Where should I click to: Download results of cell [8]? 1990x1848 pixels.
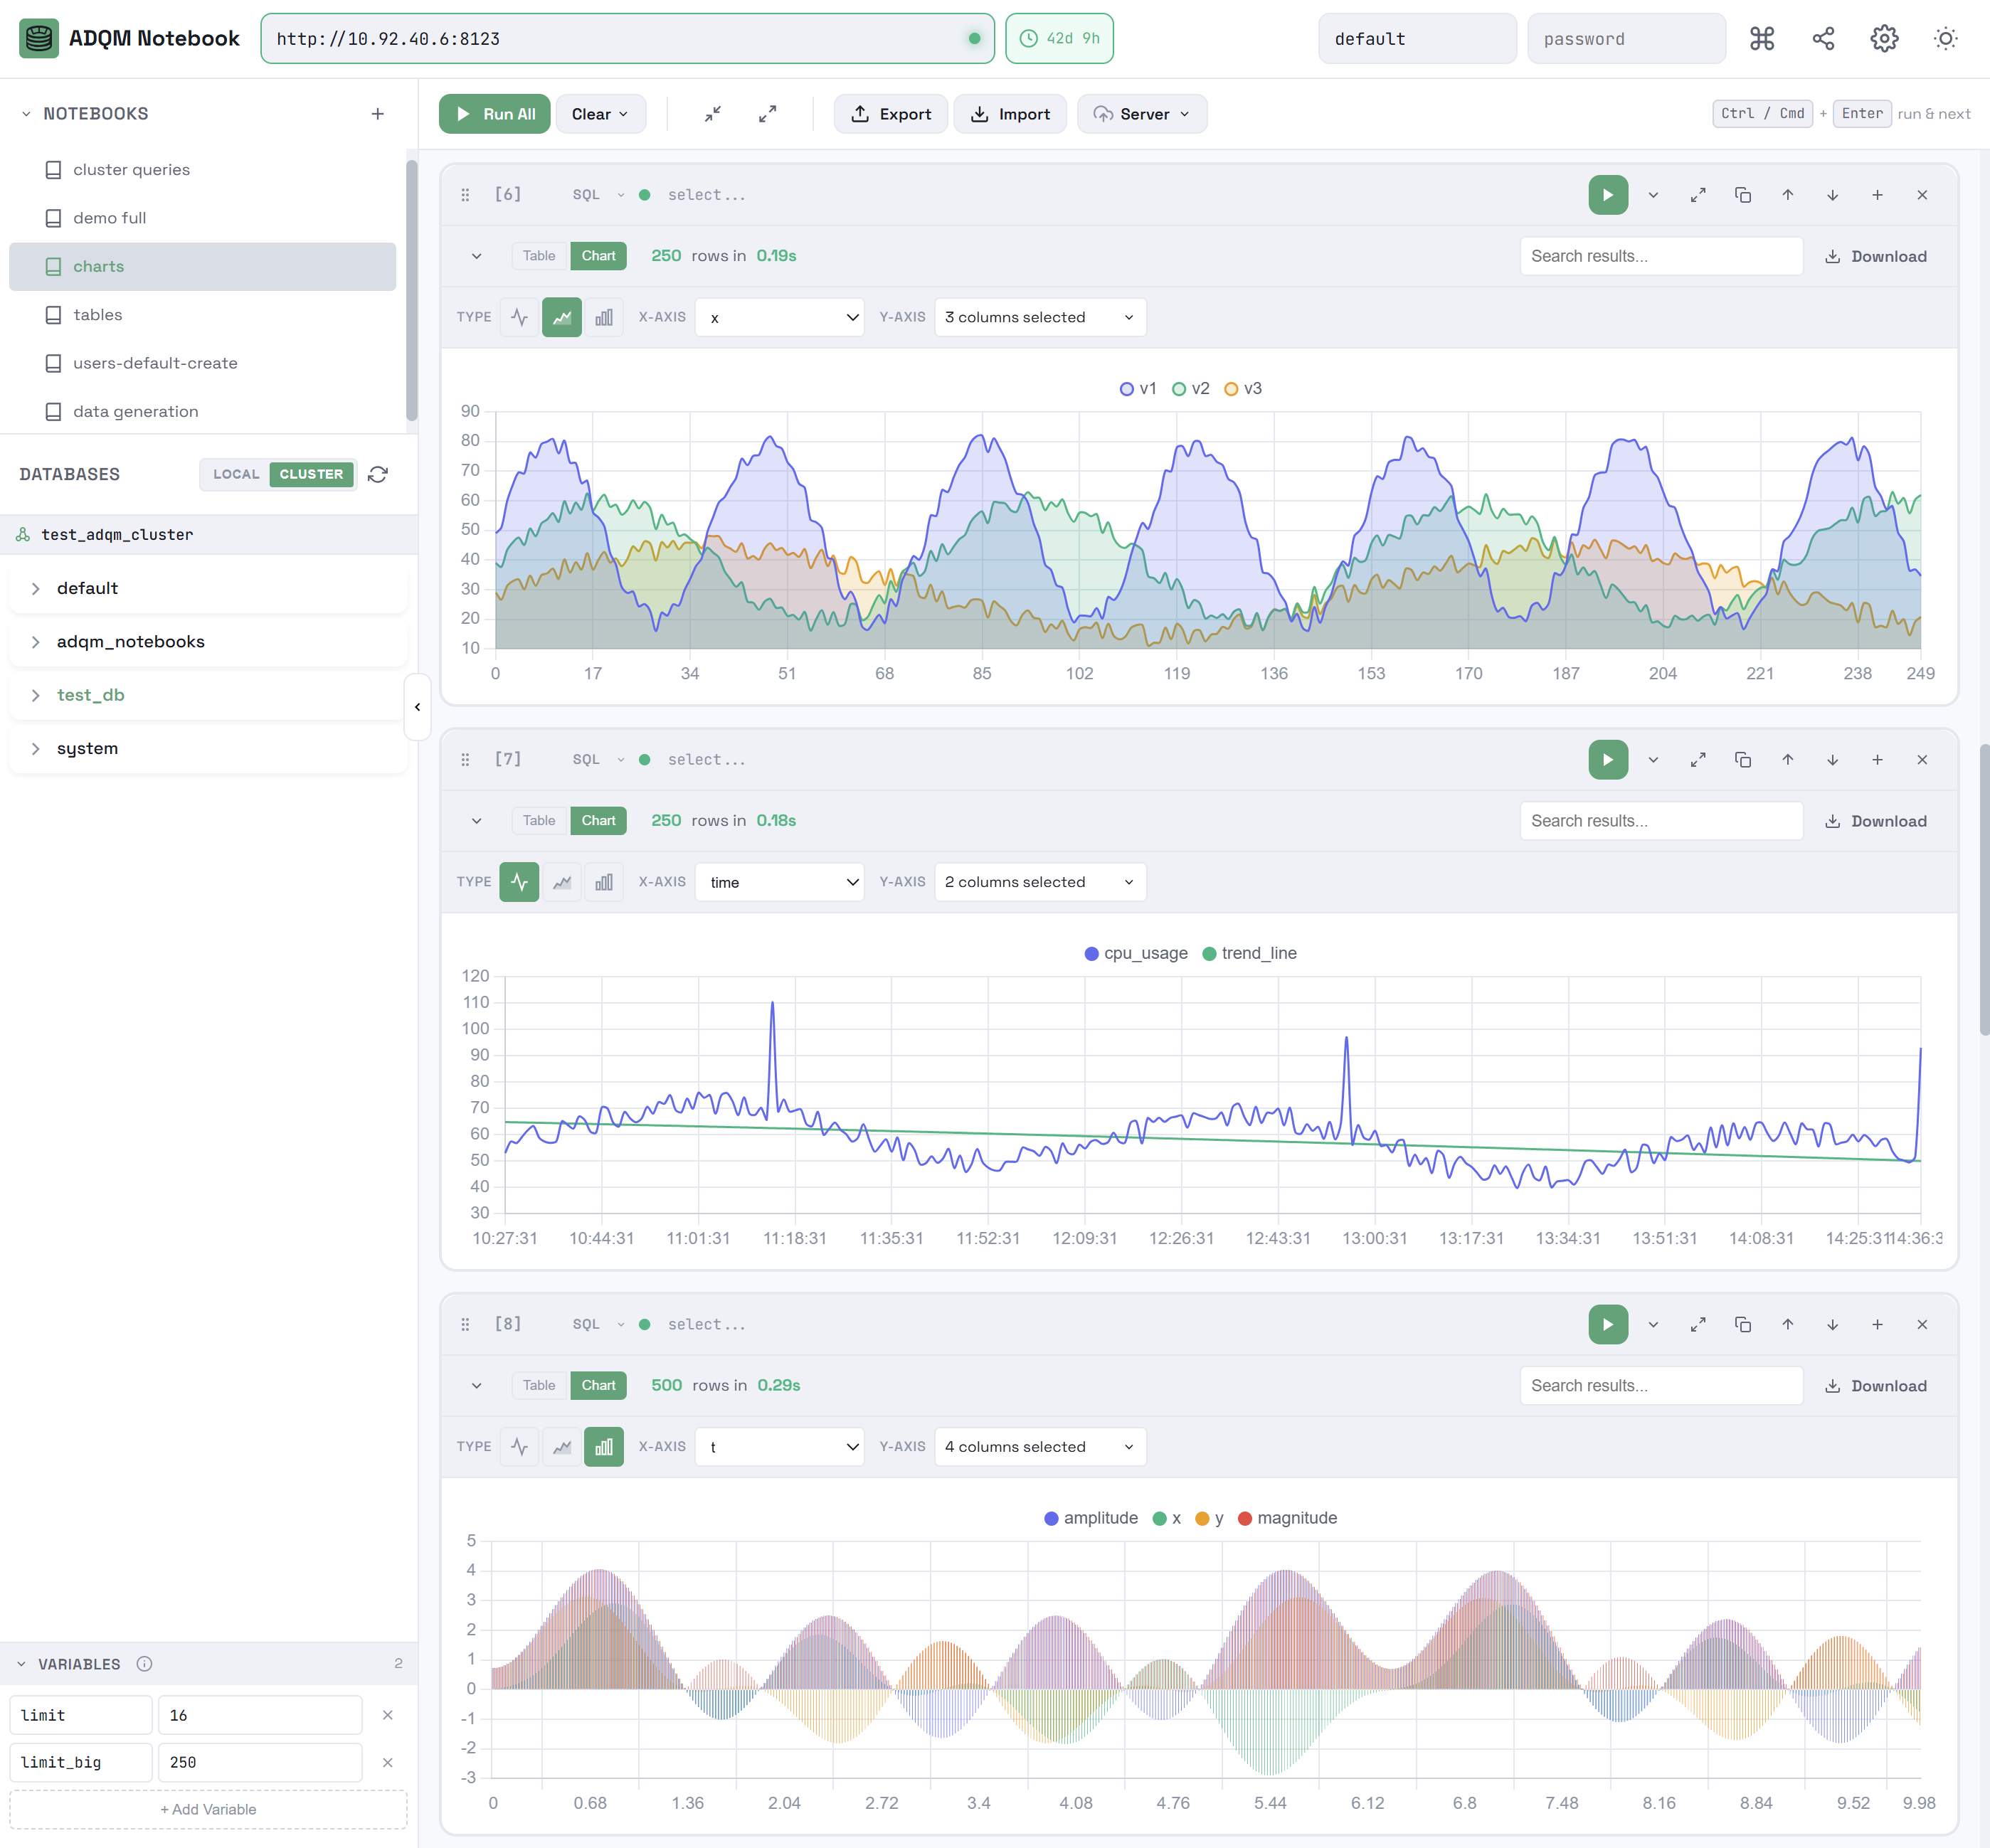point(1876,1385)
